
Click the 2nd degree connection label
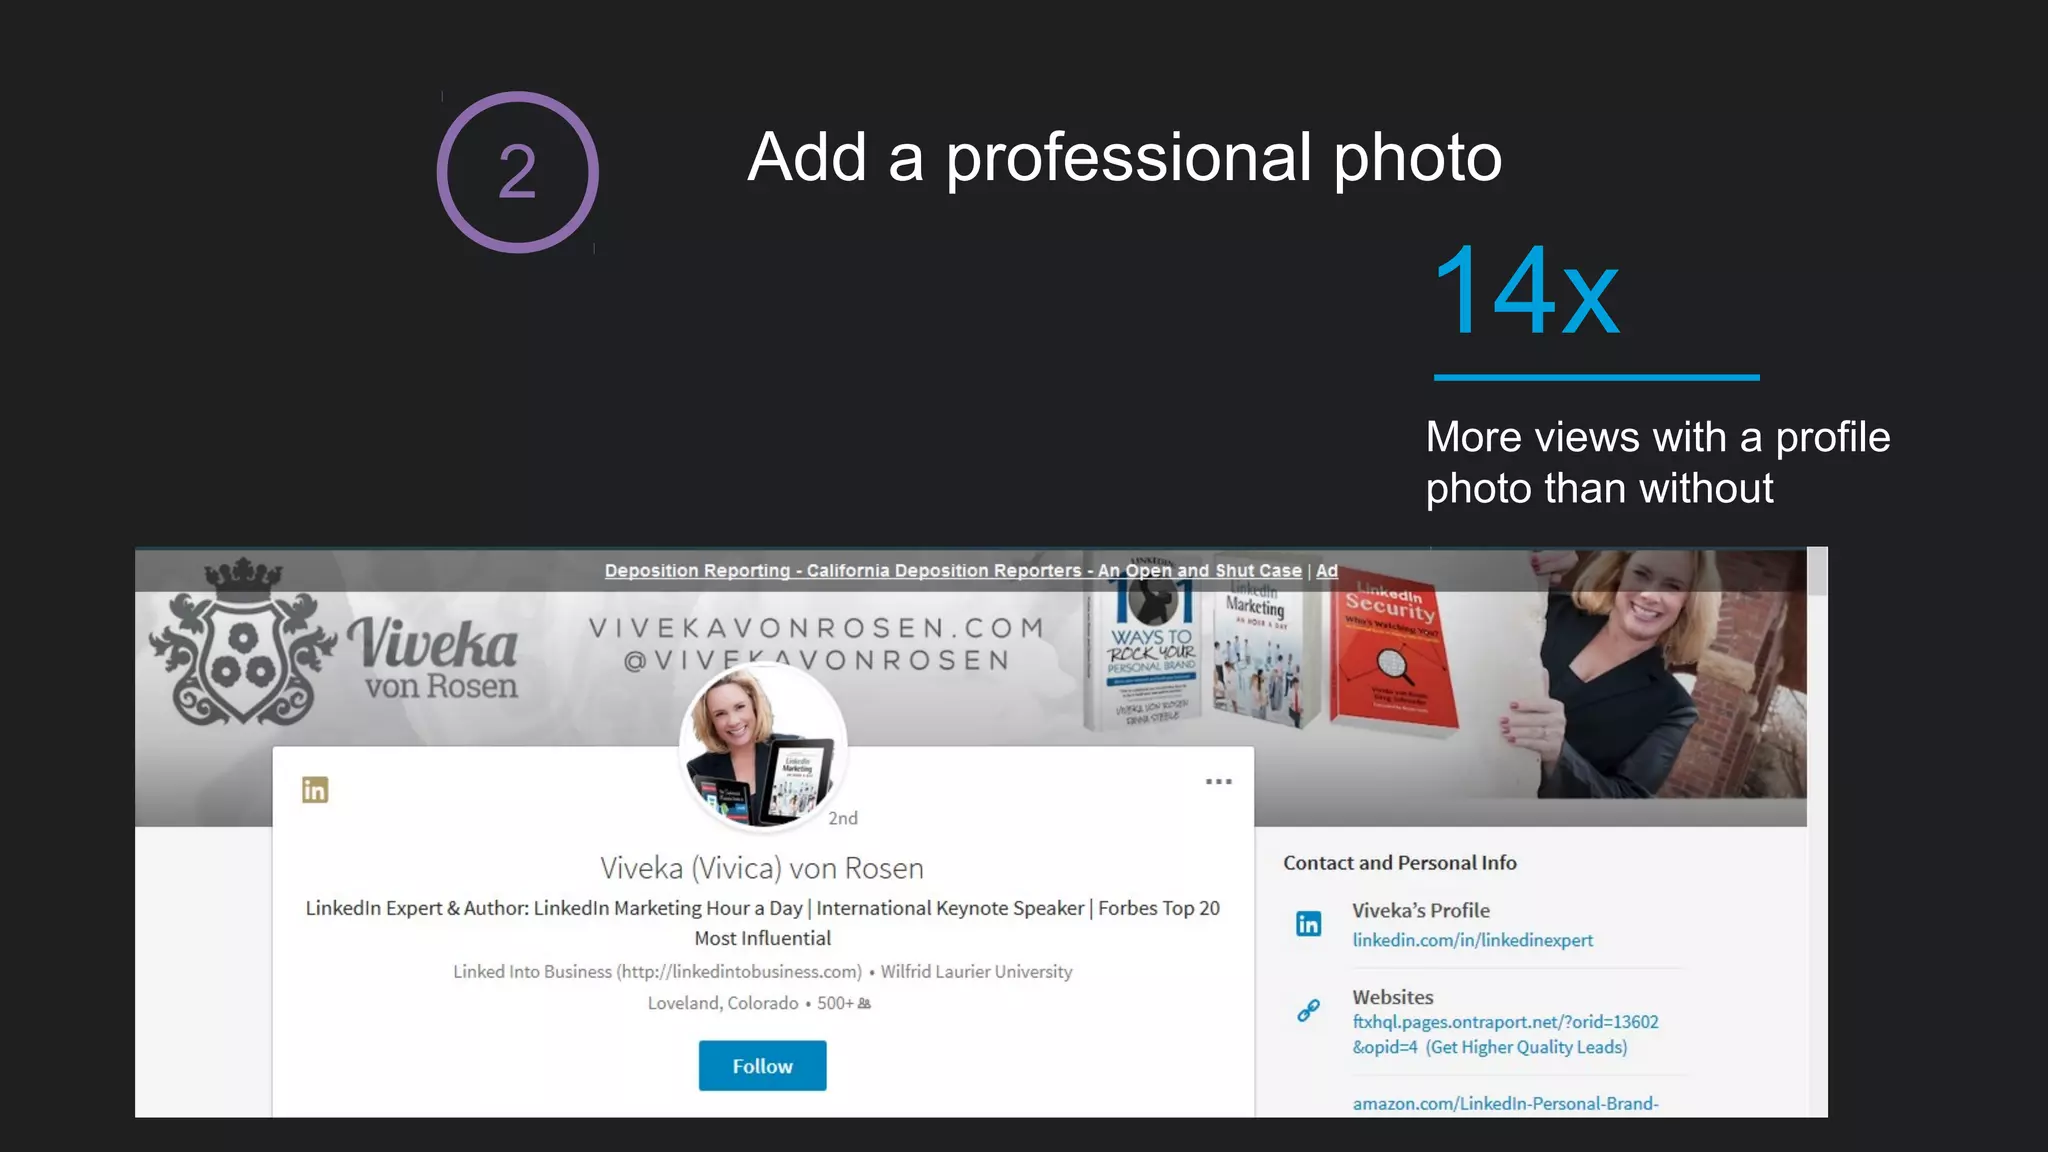(x=843, y=818)
